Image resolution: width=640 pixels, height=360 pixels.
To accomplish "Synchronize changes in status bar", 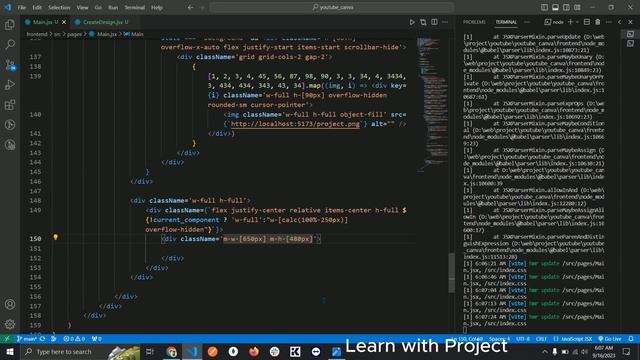I will coord(42,339).
